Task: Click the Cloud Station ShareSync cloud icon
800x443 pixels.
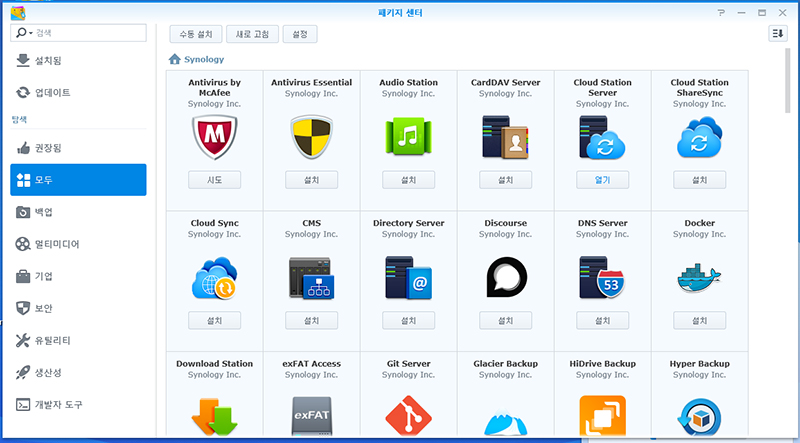Action: pos(699,137)
